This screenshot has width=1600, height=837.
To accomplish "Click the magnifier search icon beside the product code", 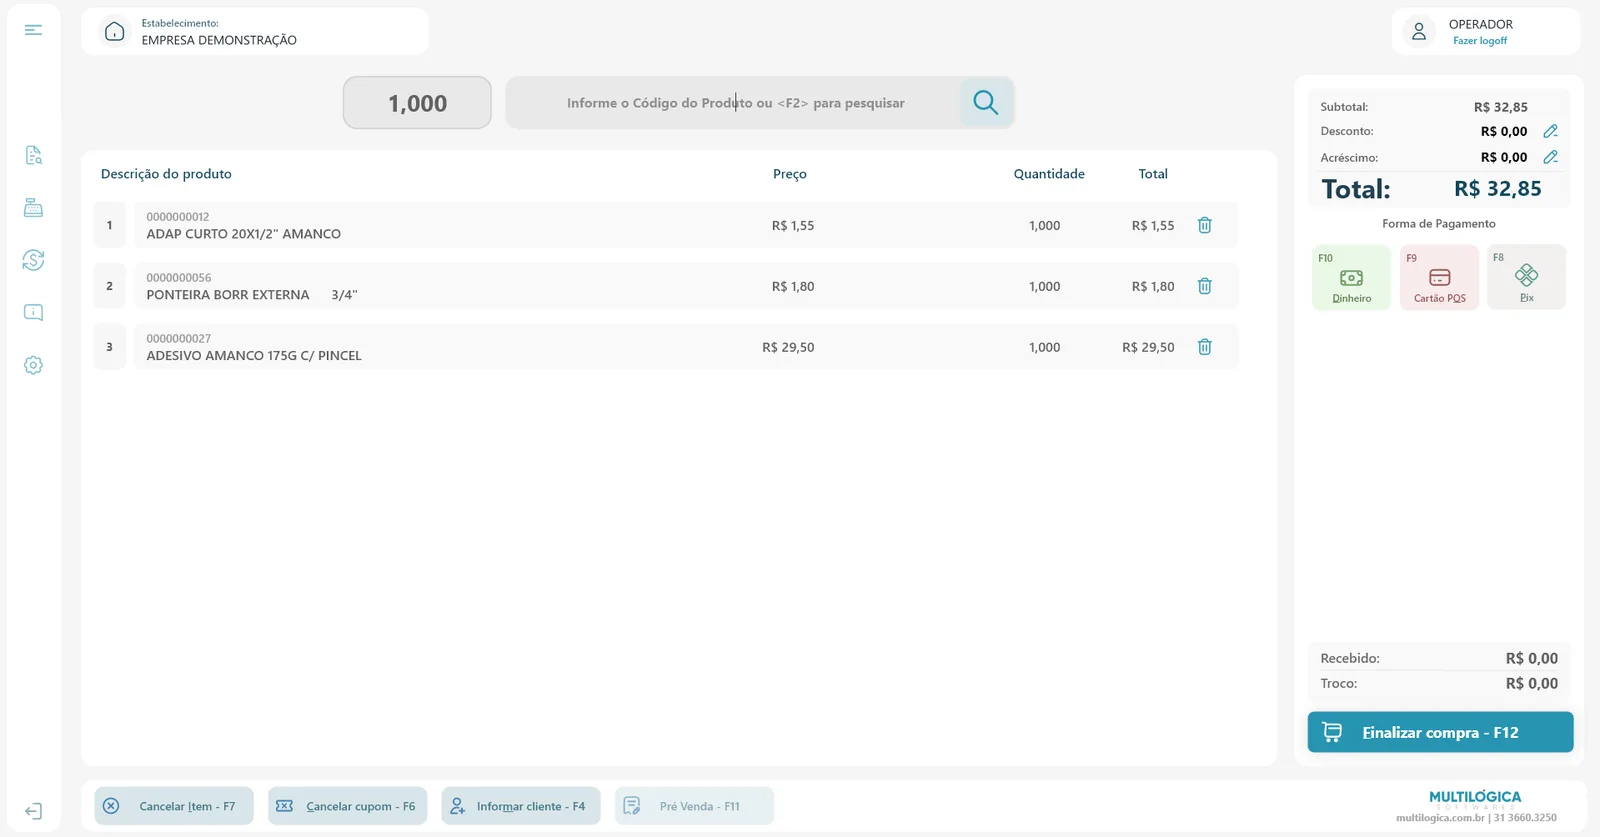I will coord(986,102).
